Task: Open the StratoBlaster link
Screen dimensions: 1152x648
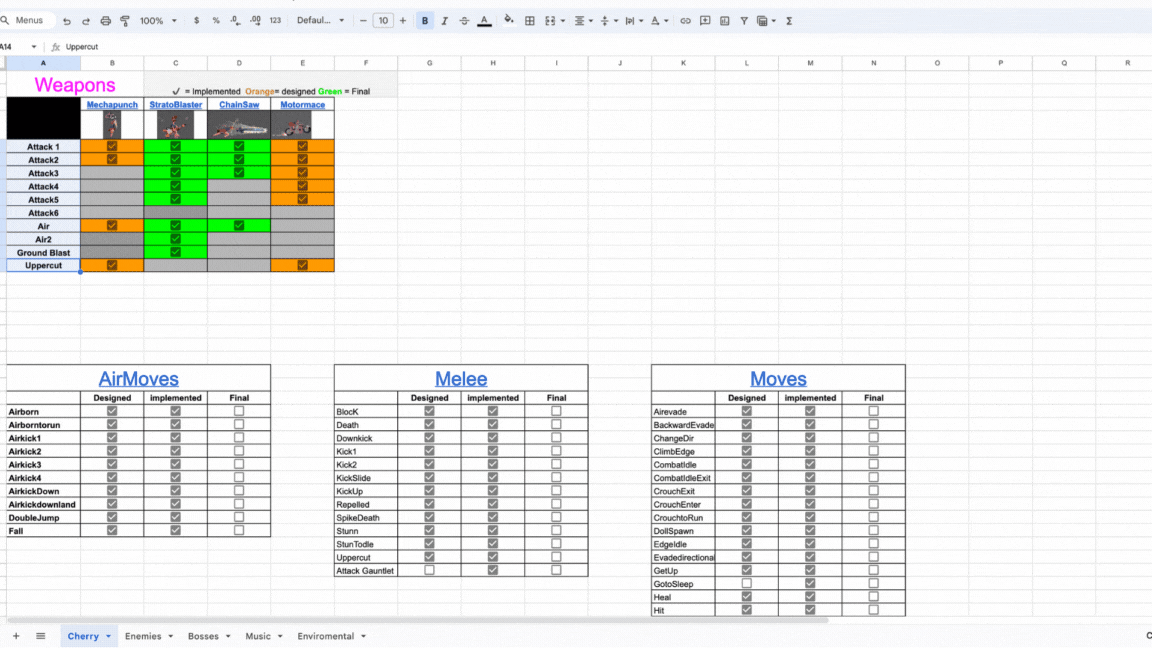Action: 176,105
